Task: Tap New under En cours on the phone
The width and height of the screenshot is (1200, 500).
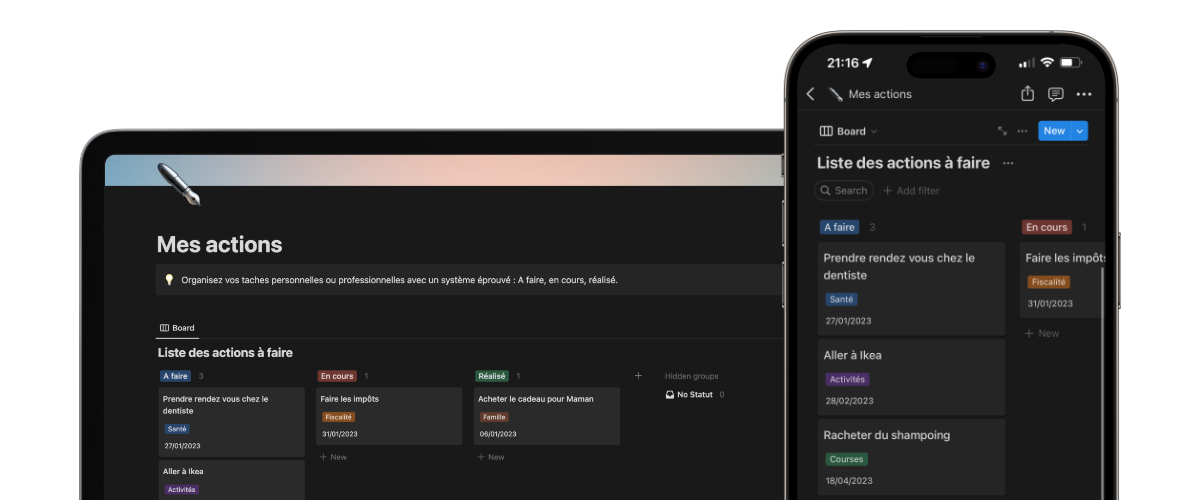Action: pos(1042,333)
